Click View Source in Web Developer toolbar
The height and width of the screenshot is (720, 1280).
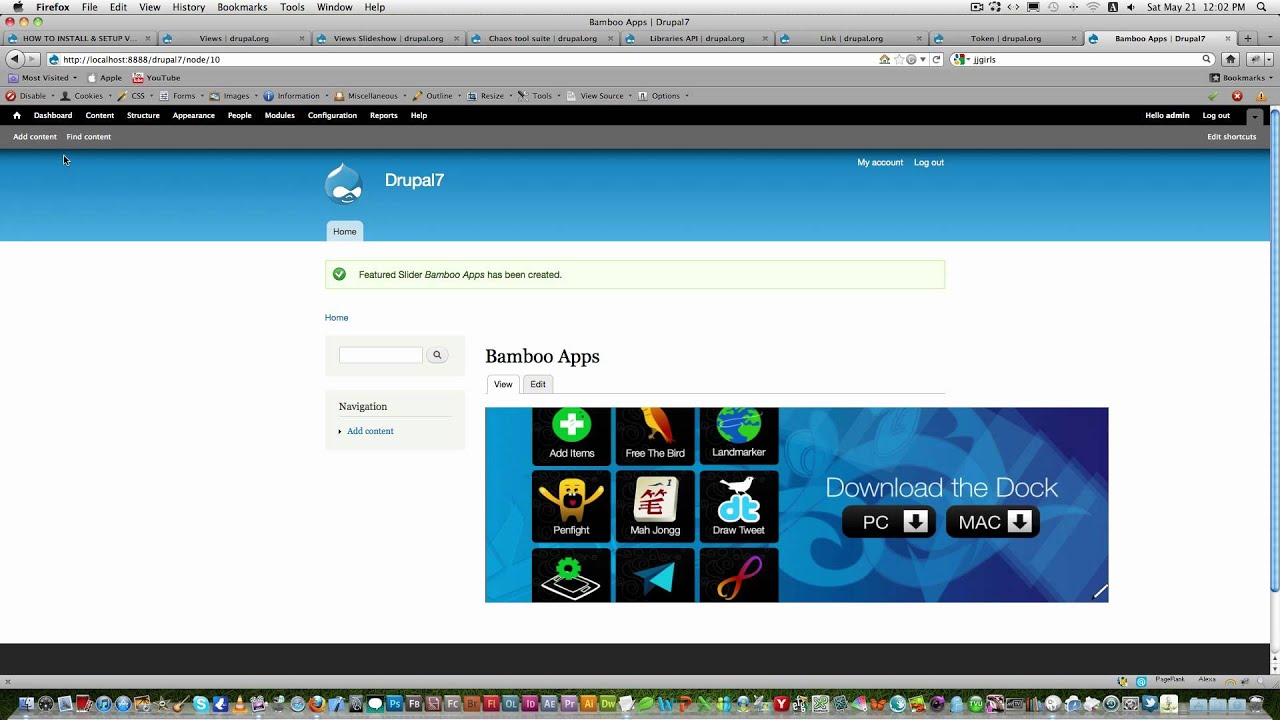(600, 96)
